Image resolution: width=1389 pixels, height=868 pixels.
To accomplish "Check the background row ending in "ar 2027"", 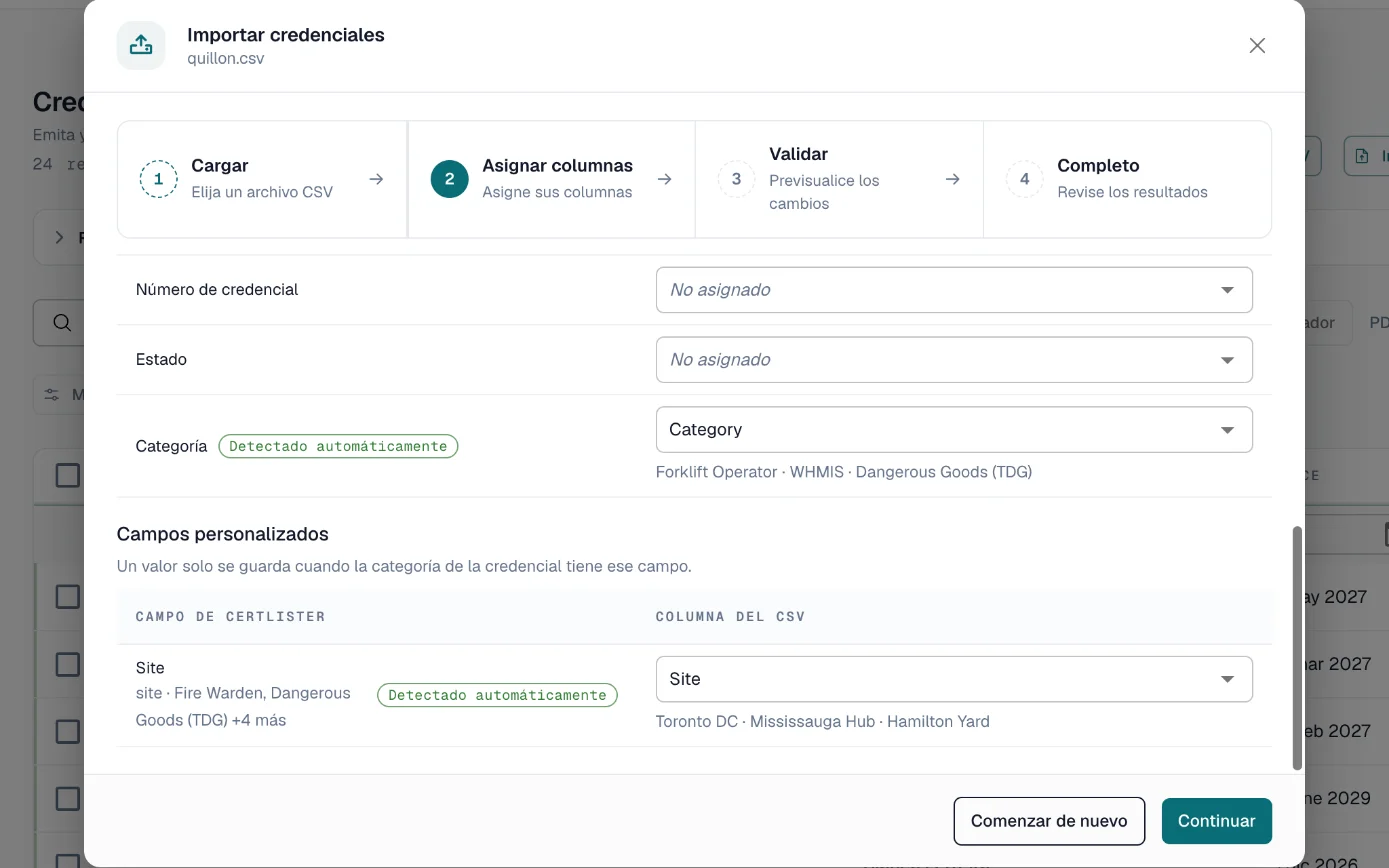I will [67, 664].
